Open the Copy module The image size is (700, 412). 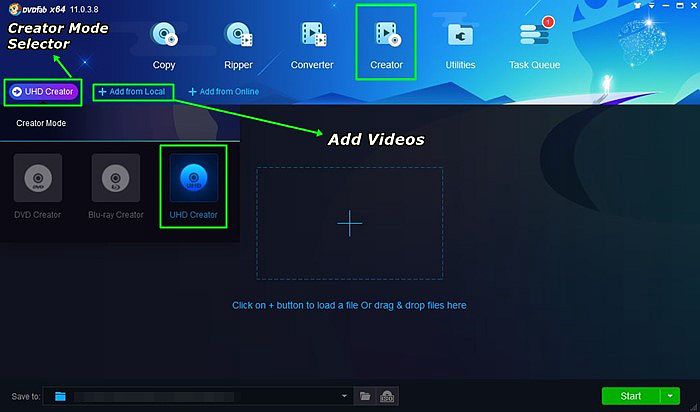pos(164,46)
